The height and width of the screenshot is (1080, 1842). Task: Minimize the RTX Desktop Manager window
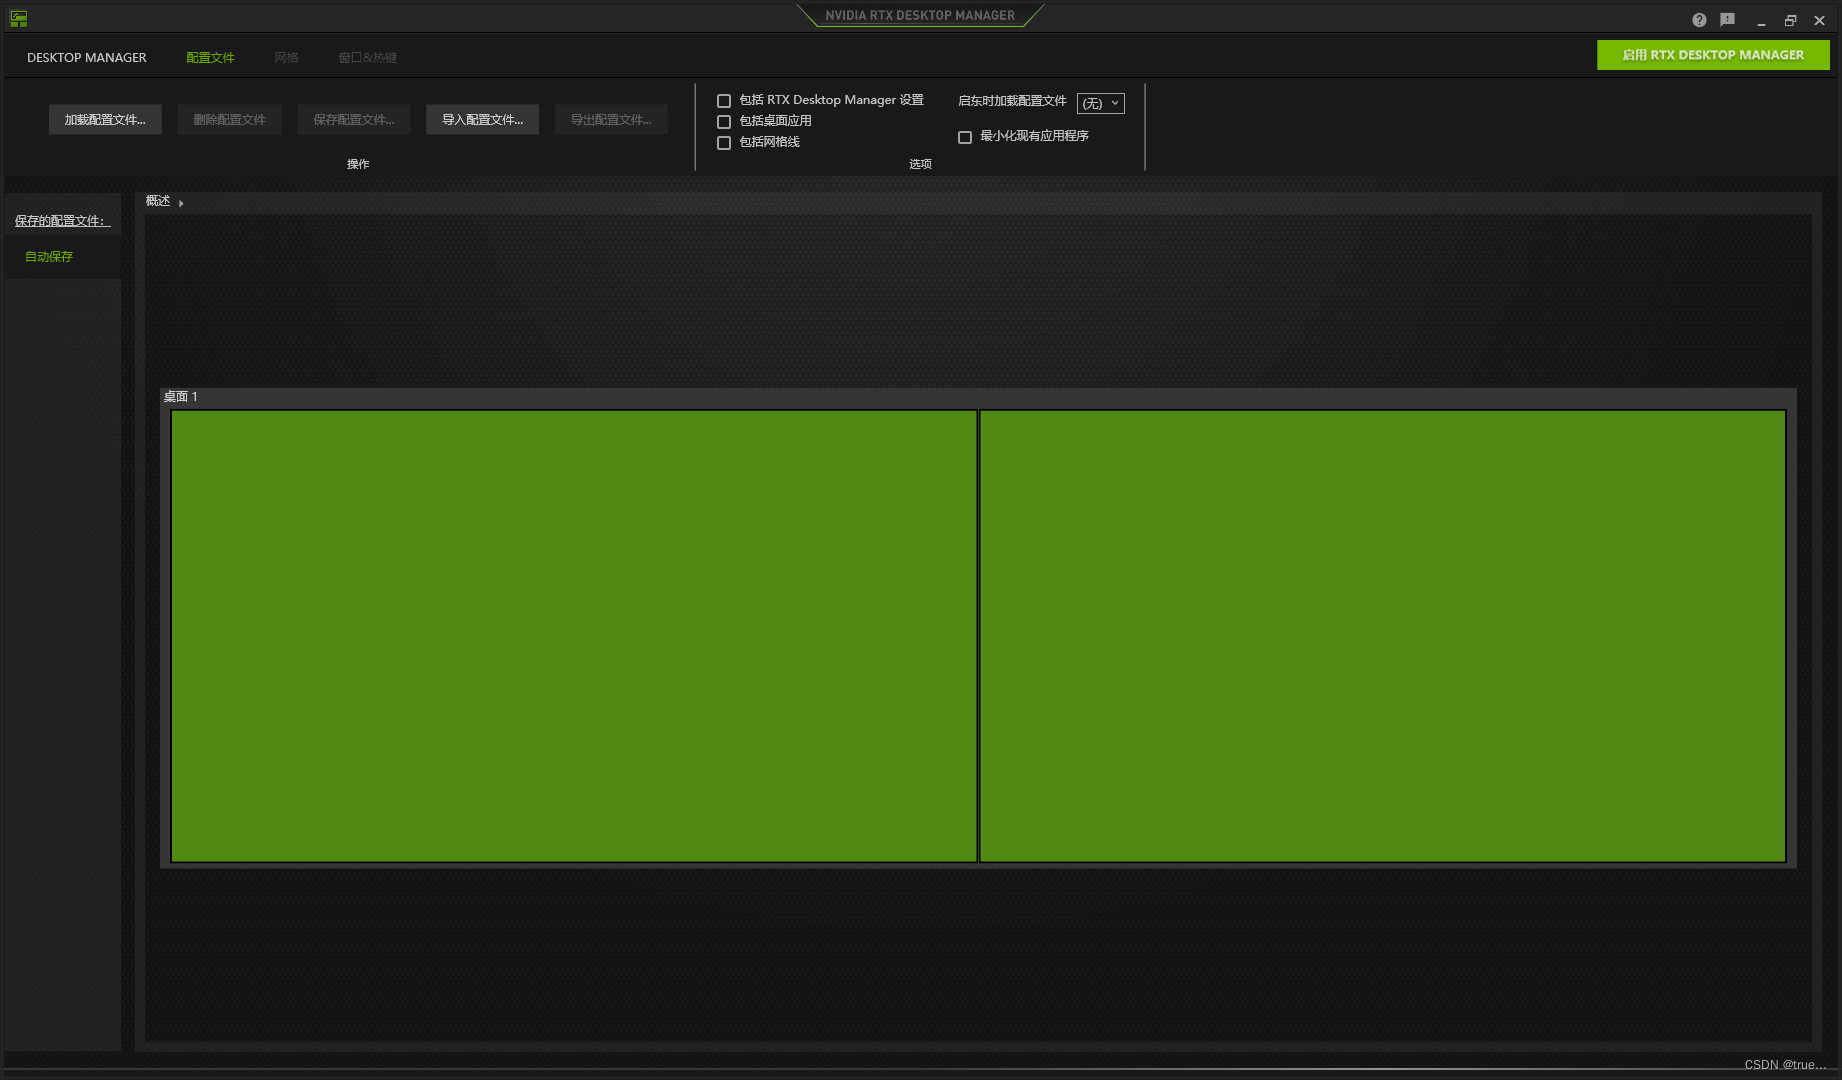pos(1761,21)
